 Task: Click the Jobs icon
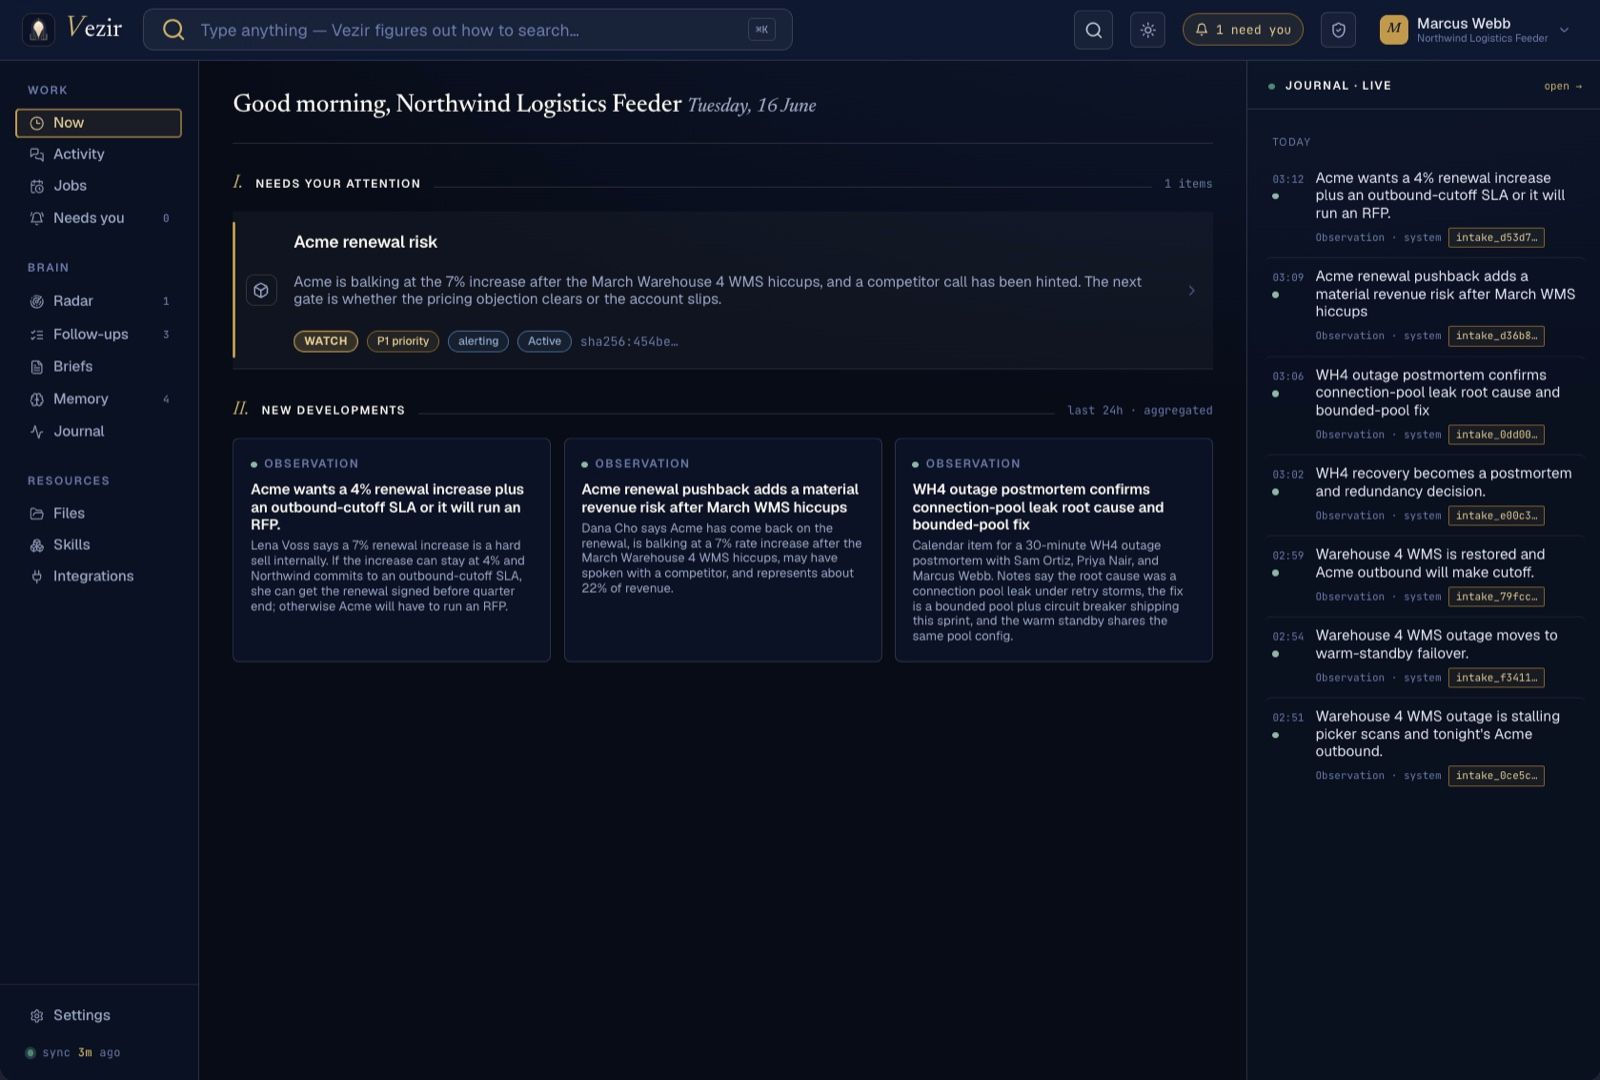click(x=37, y=186)
